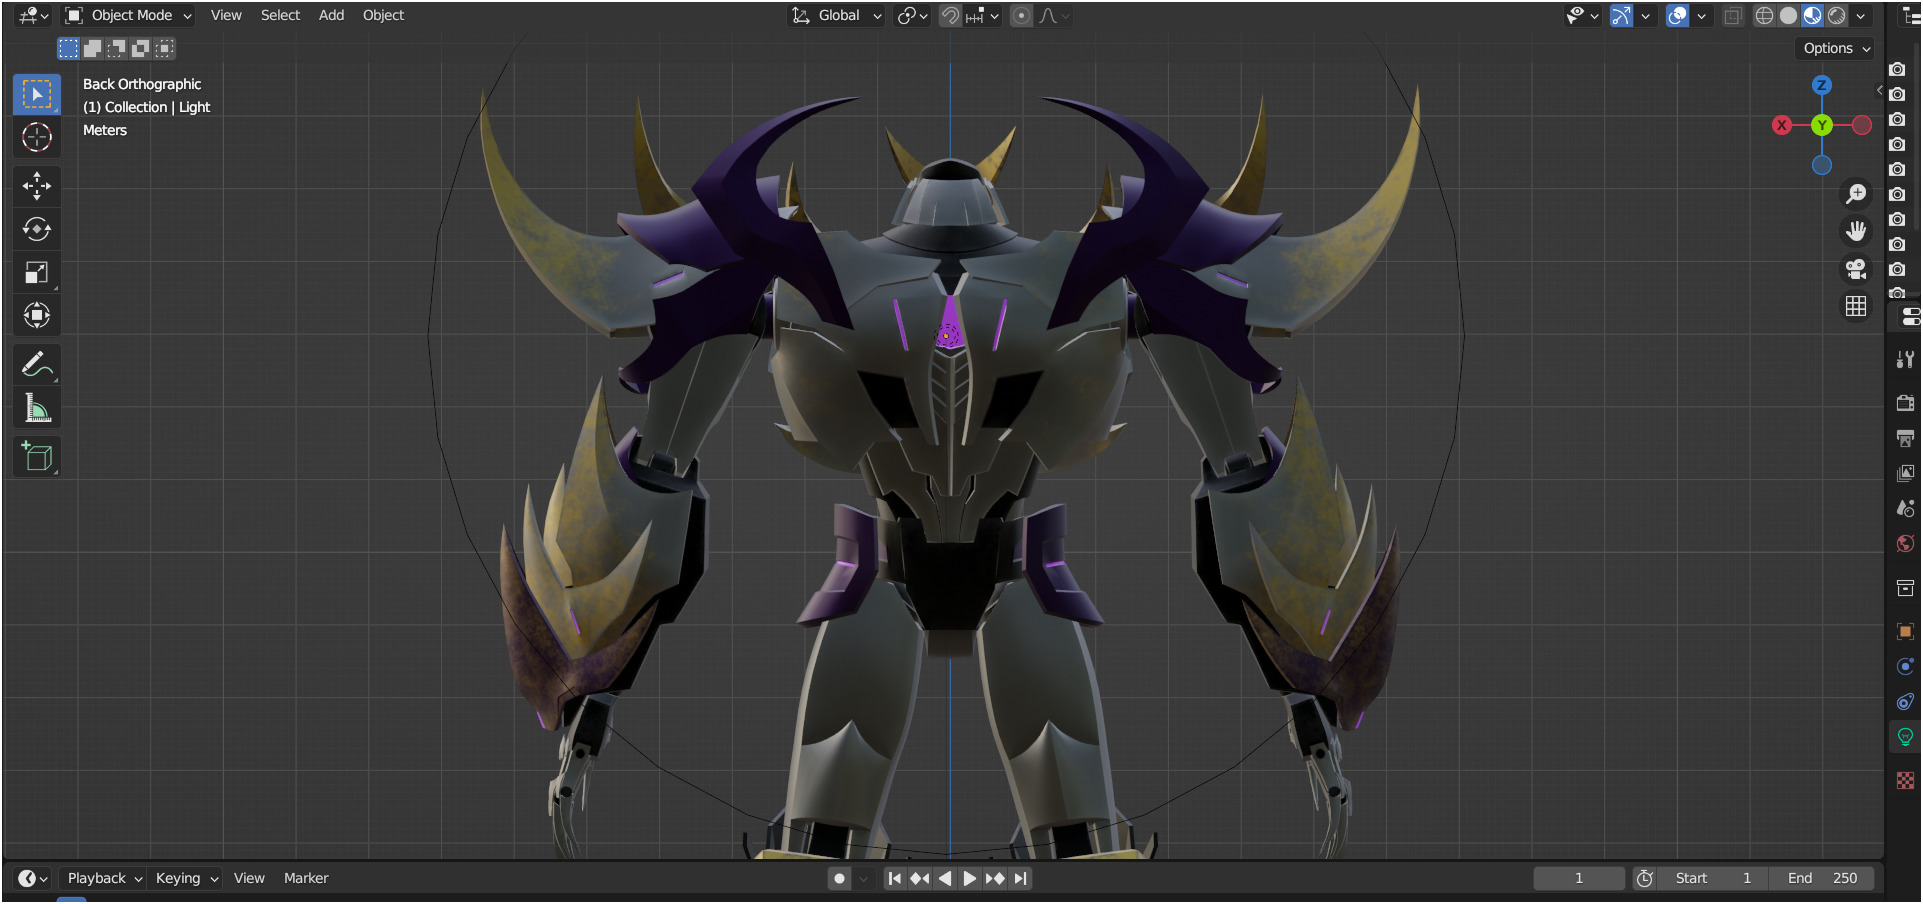Open the proportional editing falloff dropdown

click(1054, 15)
